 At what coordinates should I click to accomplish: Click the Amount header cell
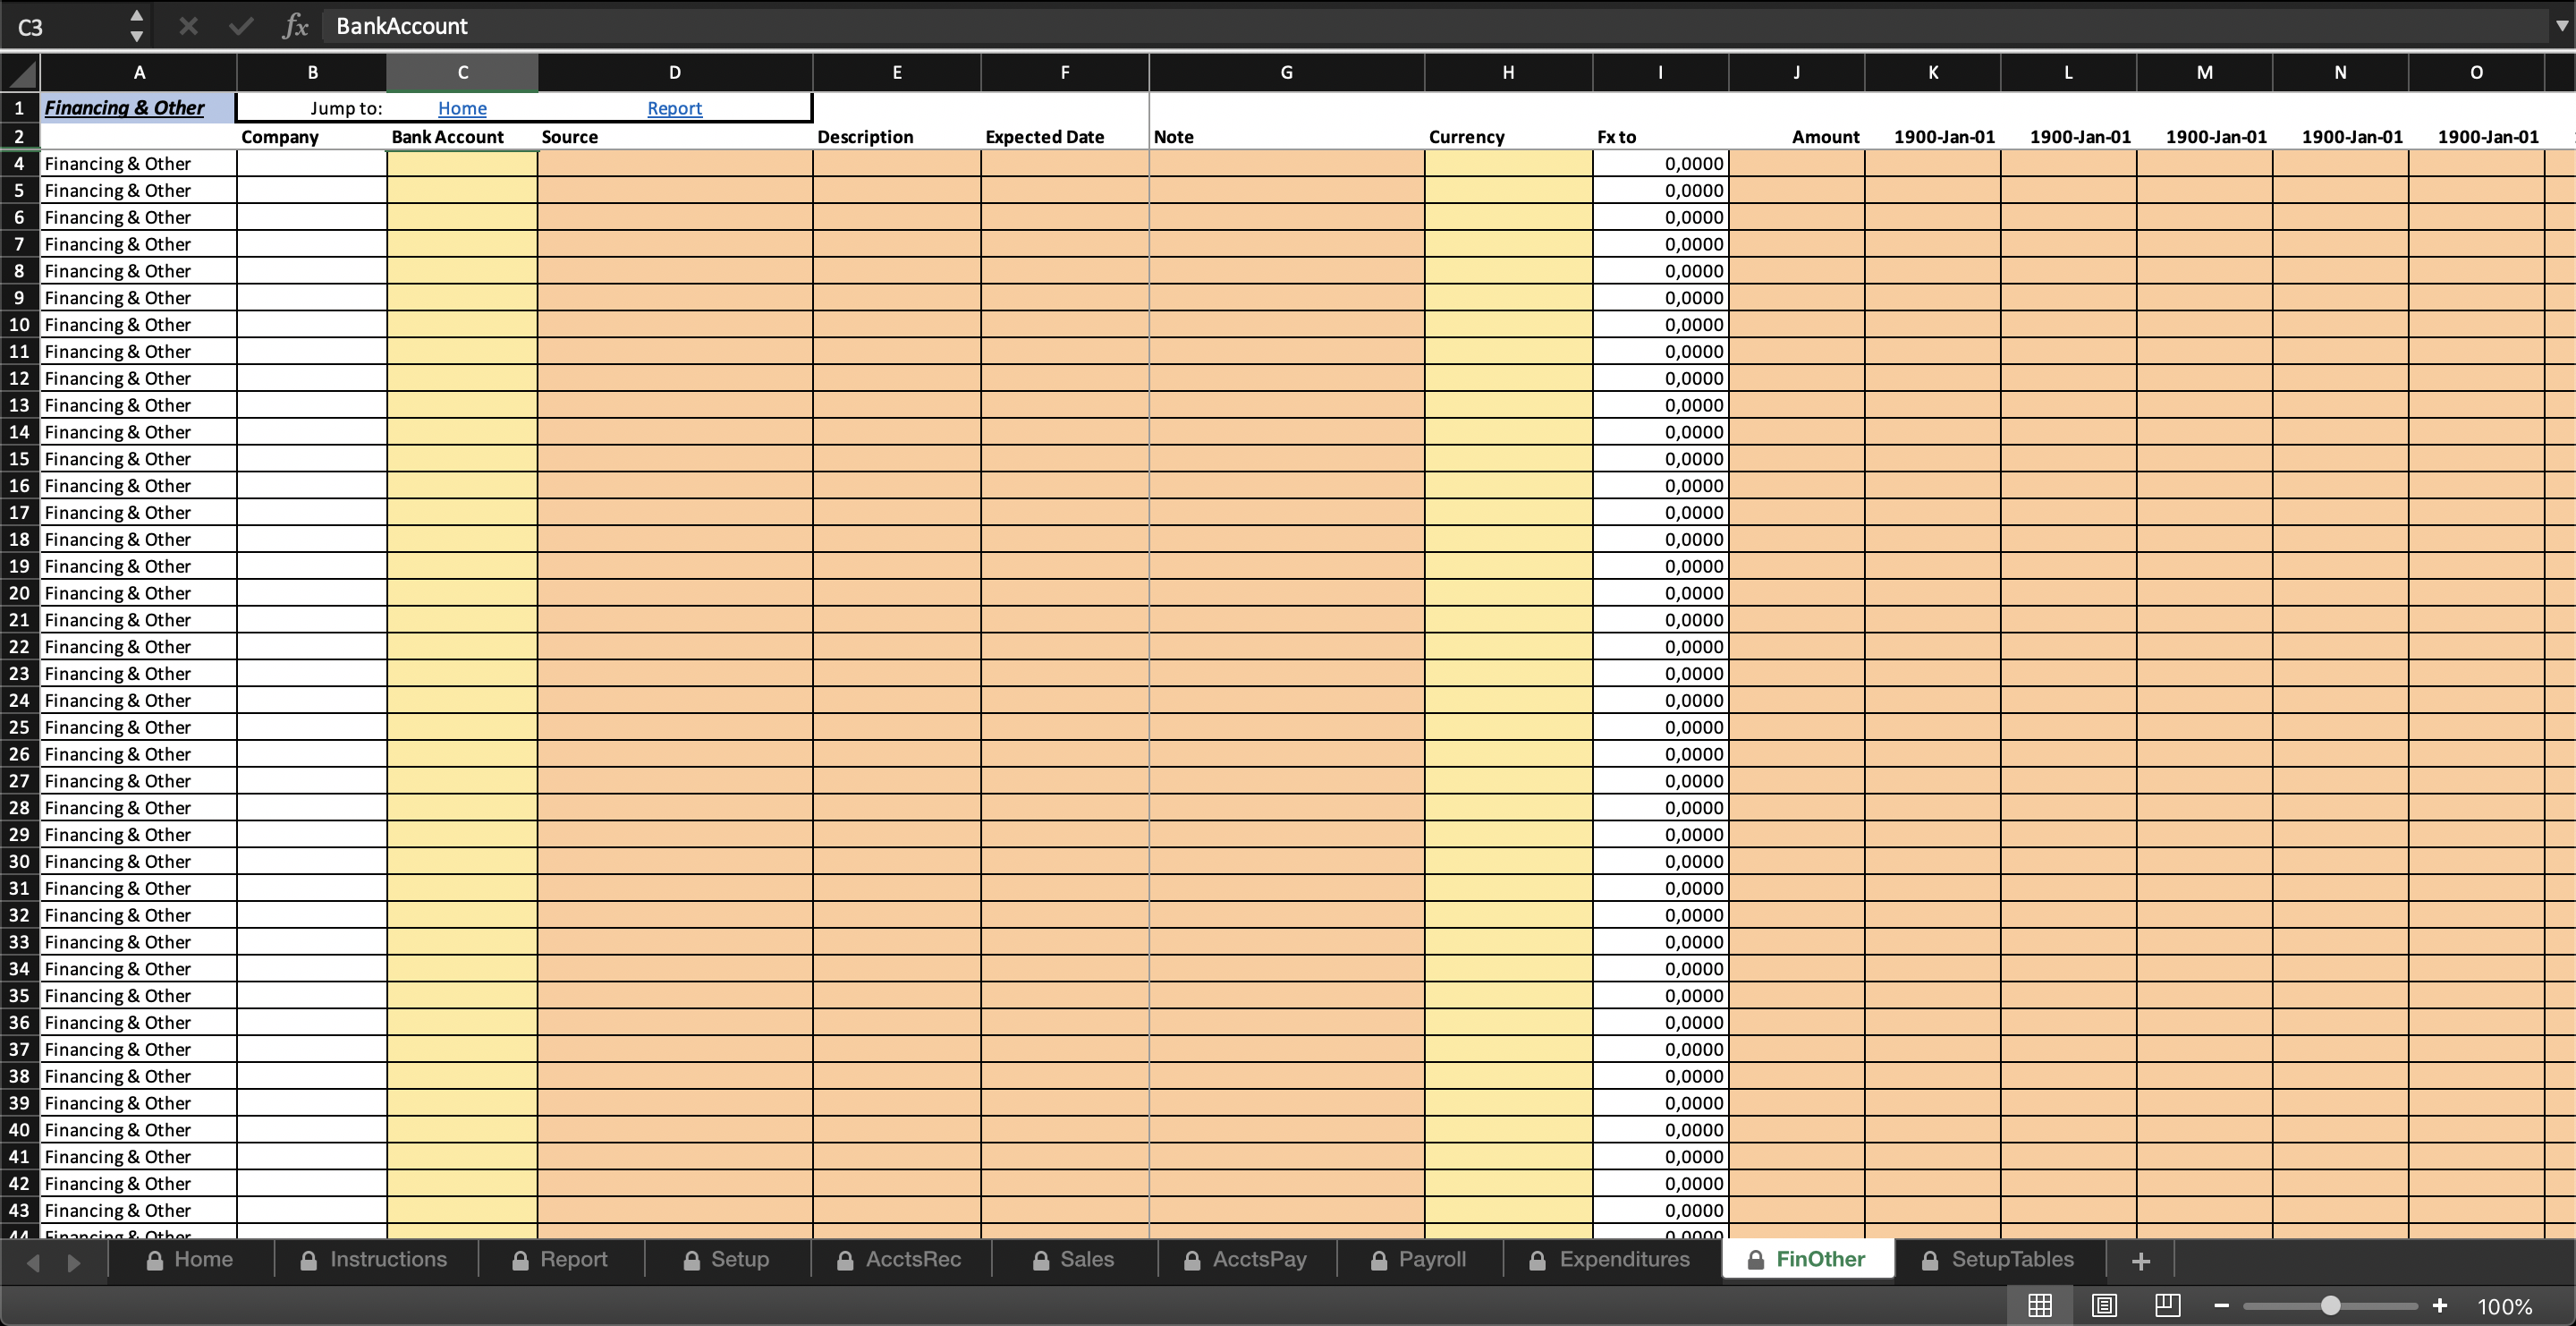pyautogui.click(x=1796, y=137)
